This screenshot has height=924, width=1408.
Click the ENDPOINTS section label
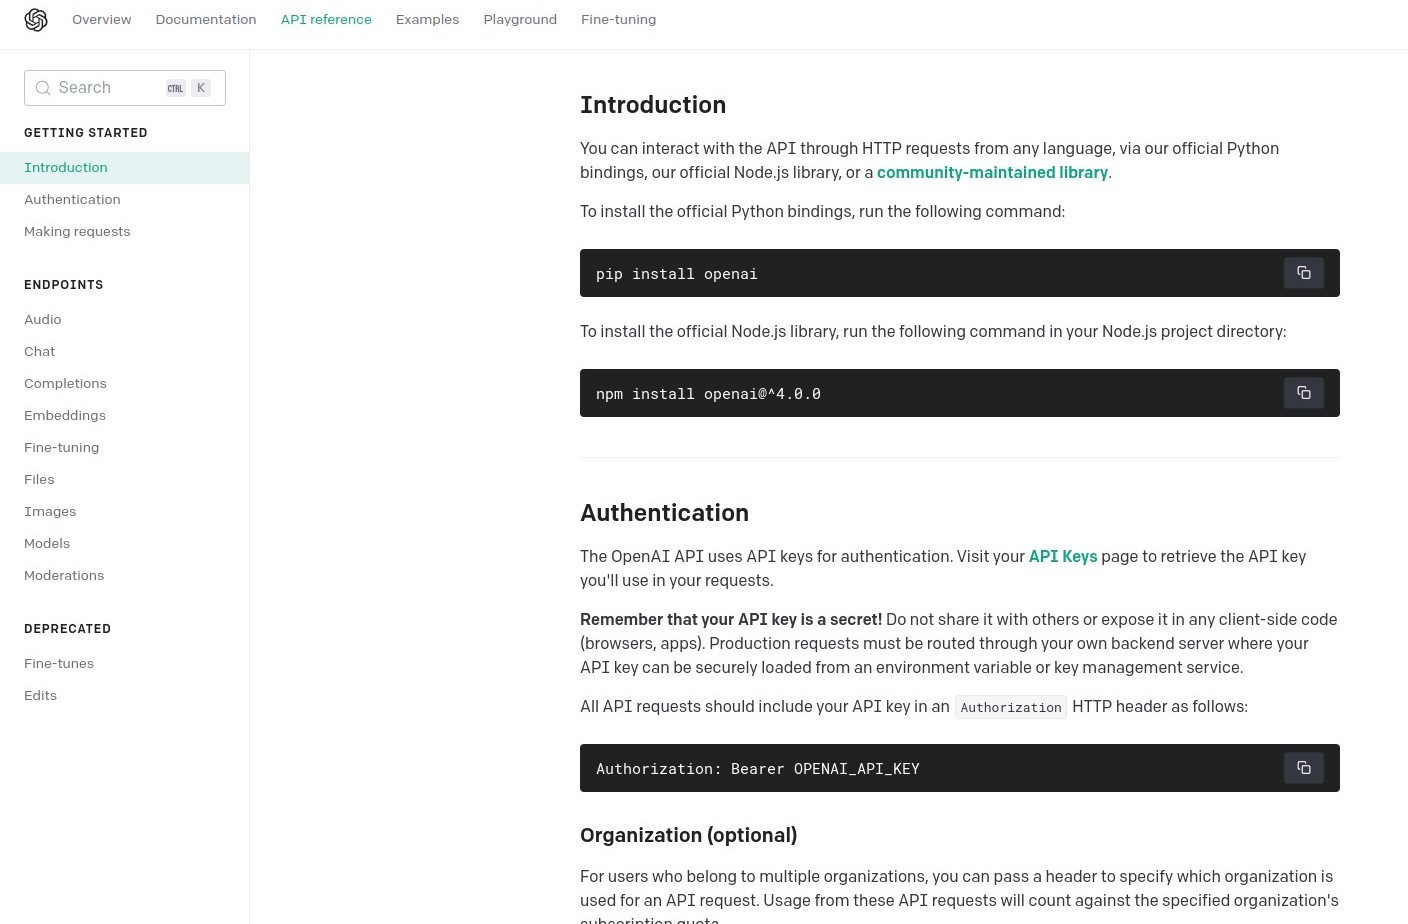tap(64, 285)
